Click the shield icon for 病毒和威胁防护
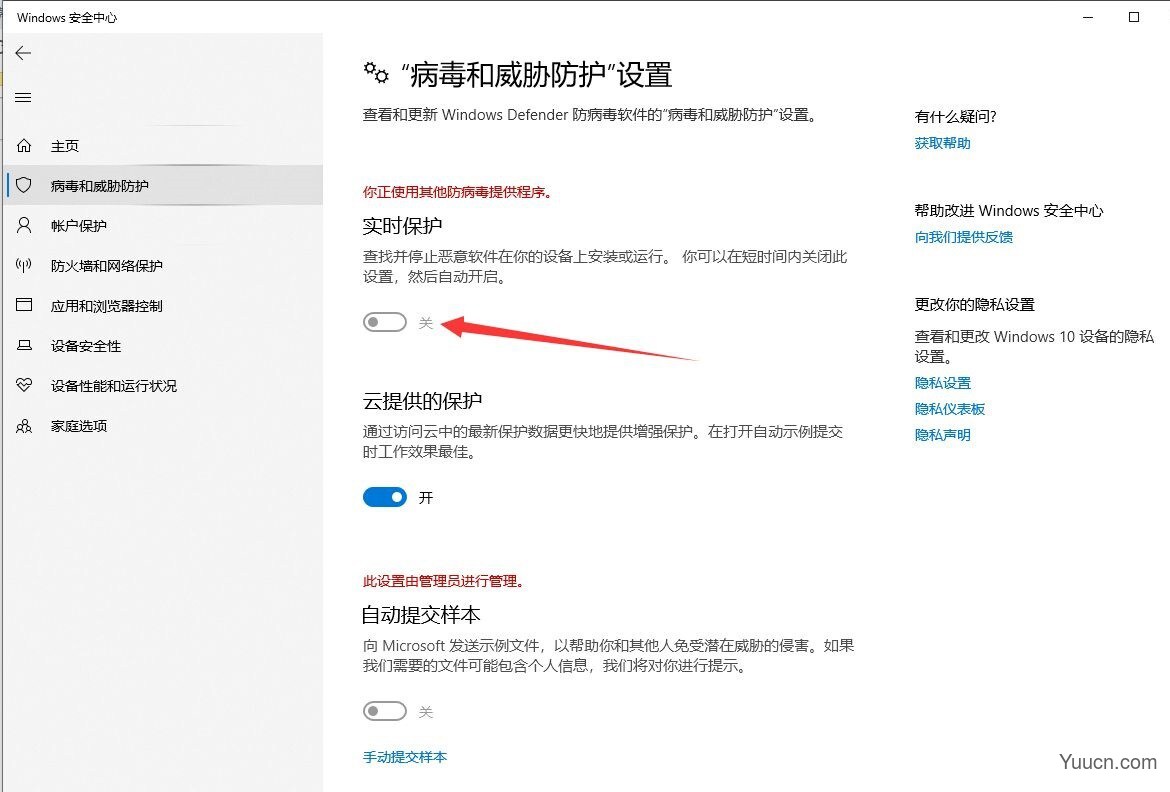 [24, 185]
